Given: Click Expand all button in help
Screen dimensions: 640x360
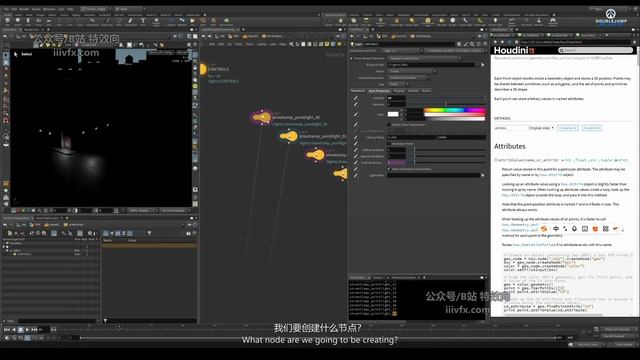Looking at the screenshot, I should point(592,128).
